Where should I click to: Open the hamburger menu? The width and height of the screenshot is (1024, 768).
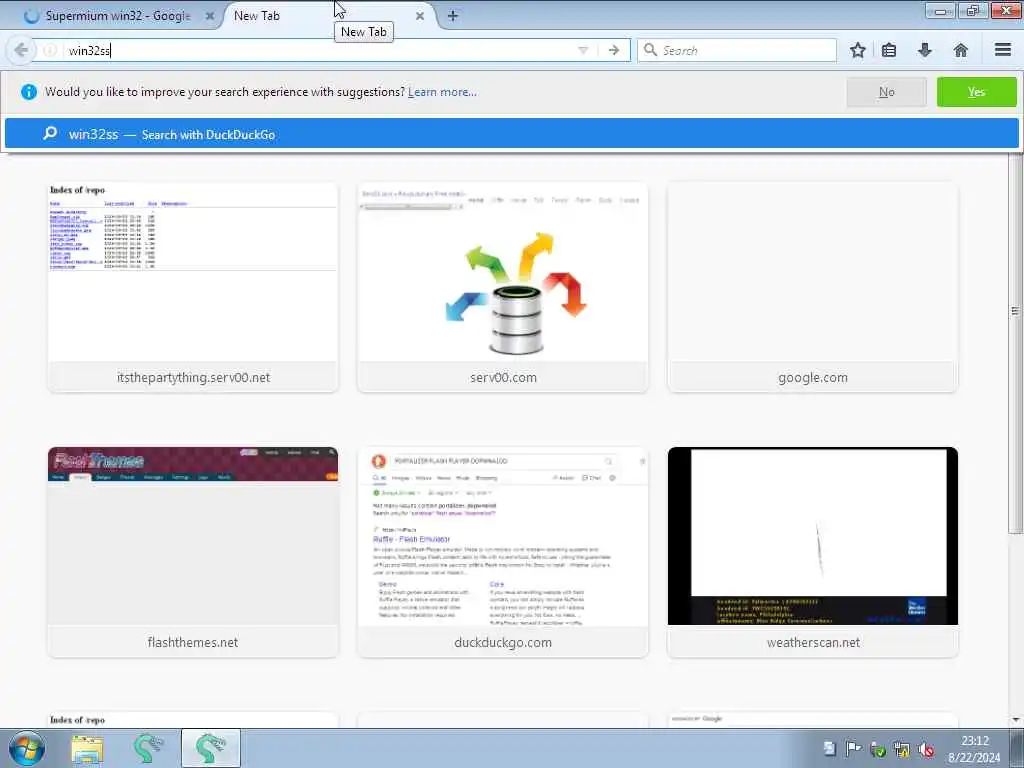coord(1003,50)
